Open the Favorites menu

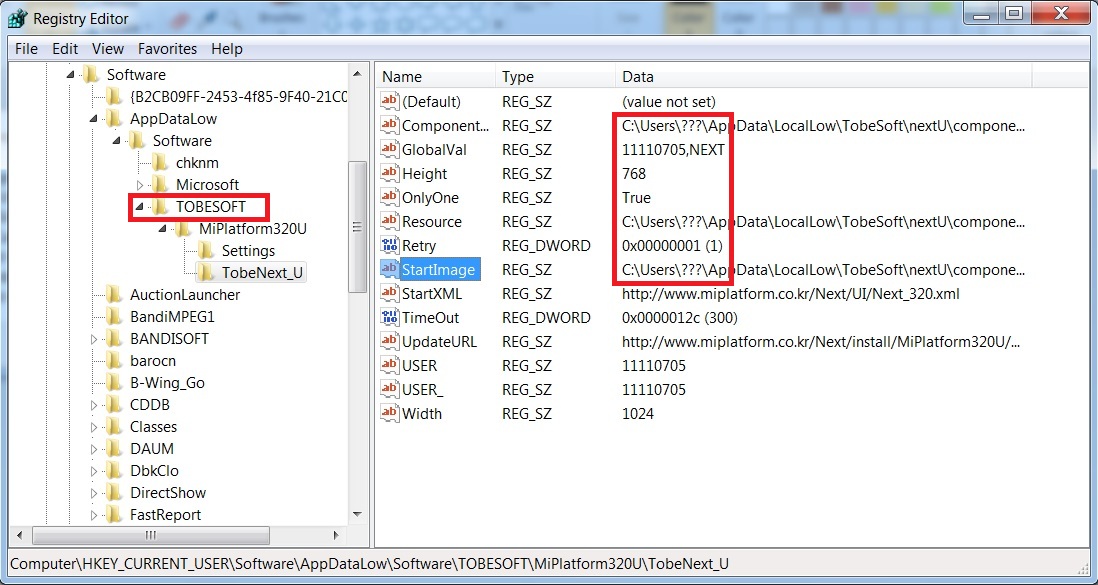click(167, 49)
